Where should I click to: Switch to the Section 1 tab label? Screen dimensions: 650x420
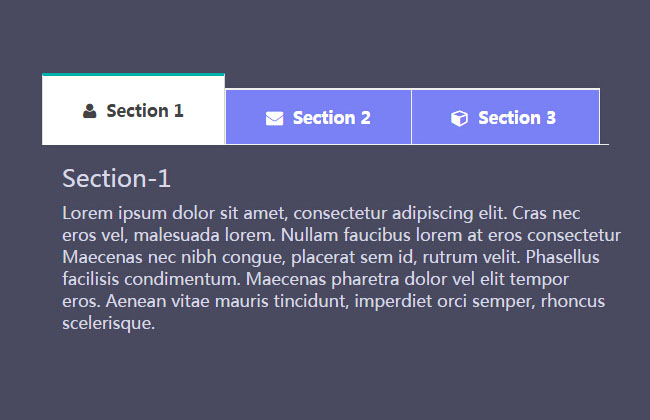pos(145,111)
